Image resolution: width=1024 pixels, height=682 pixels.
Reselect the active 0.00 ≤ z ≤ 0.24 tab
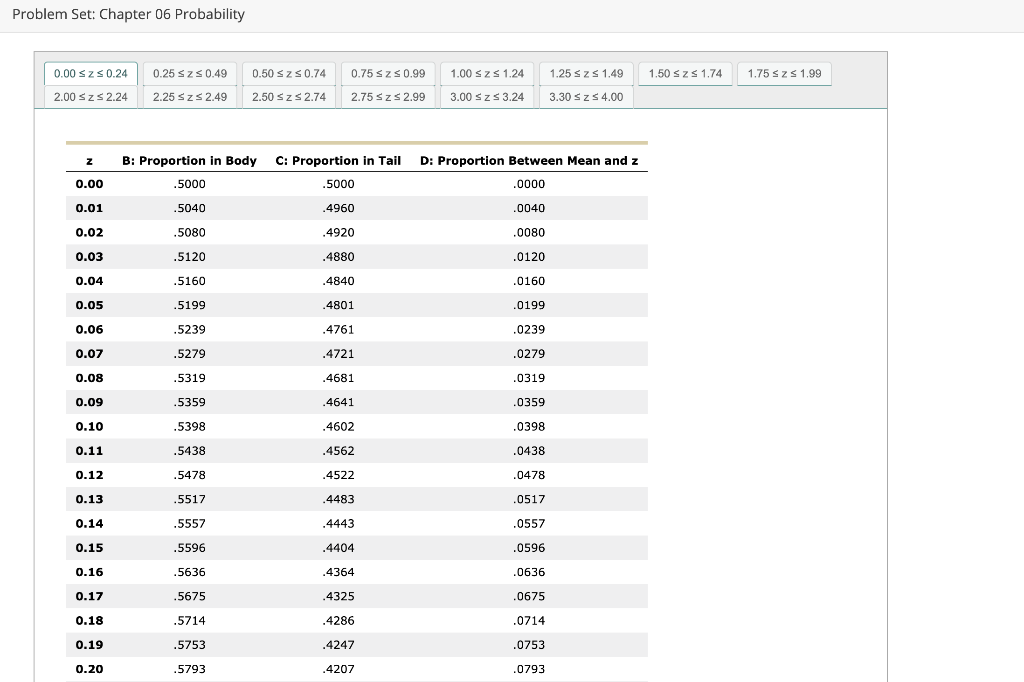(90, 73)
